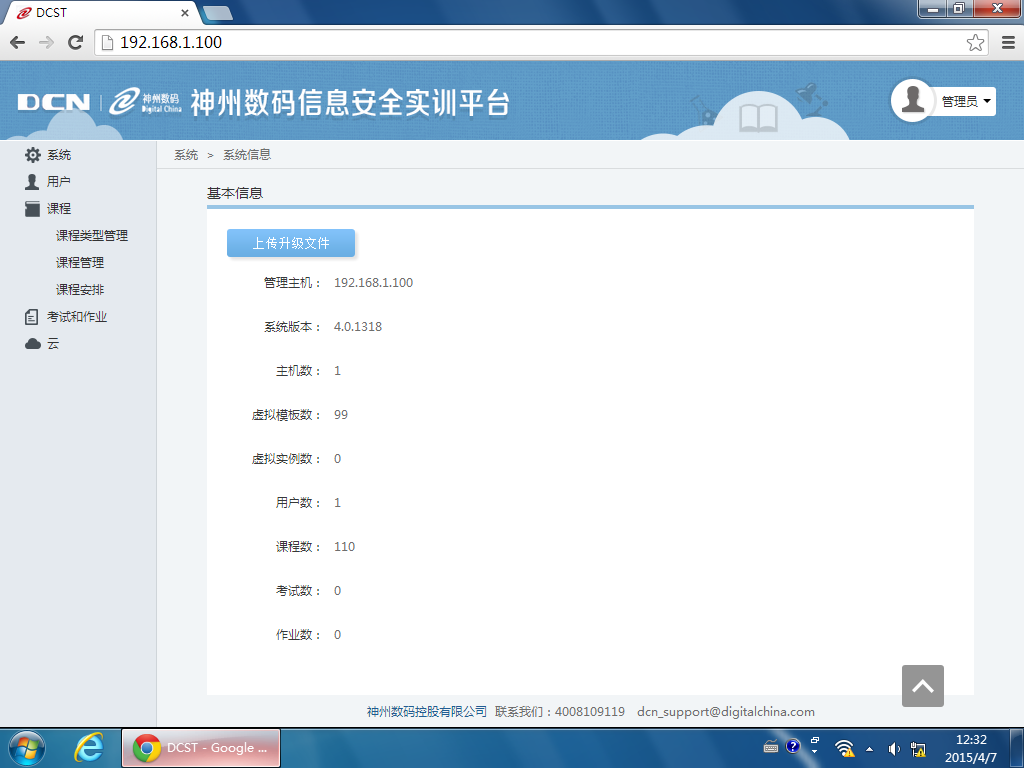Click the help question mark tray icon
This screenshot has height=768, width=1024.
pos(793,746)
